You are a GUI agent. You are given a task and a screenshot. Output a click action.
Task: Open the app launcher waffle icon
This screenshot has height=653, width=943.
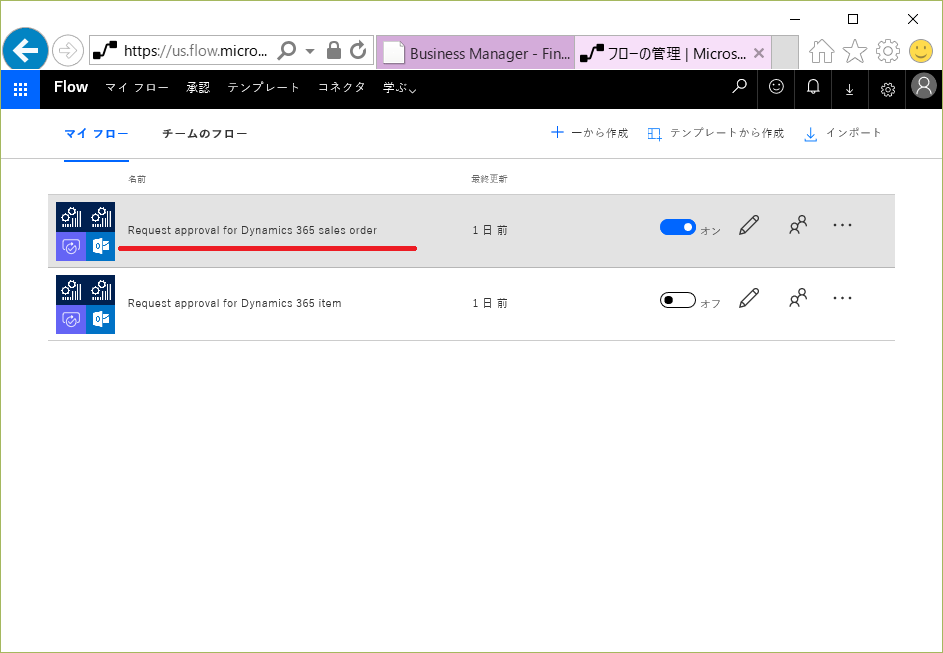pos(20,90)
